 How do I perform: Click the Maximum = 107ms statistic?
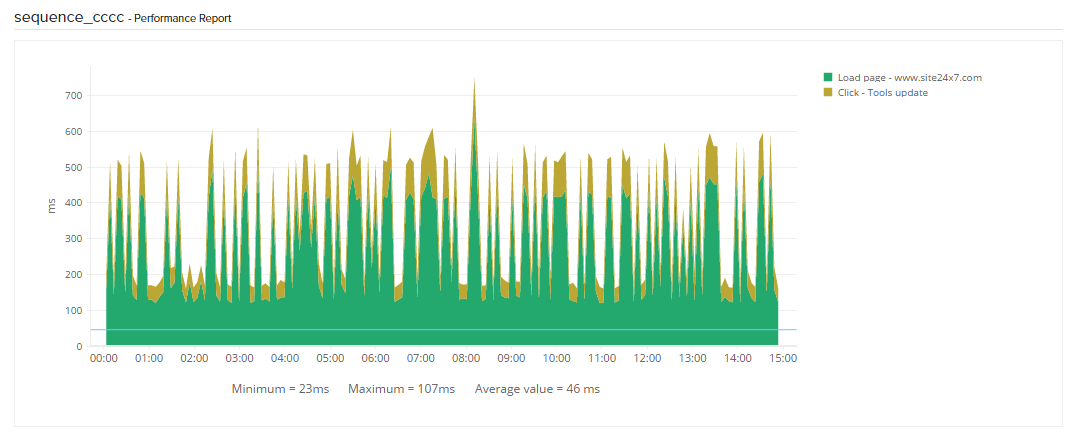click(401, 389)
